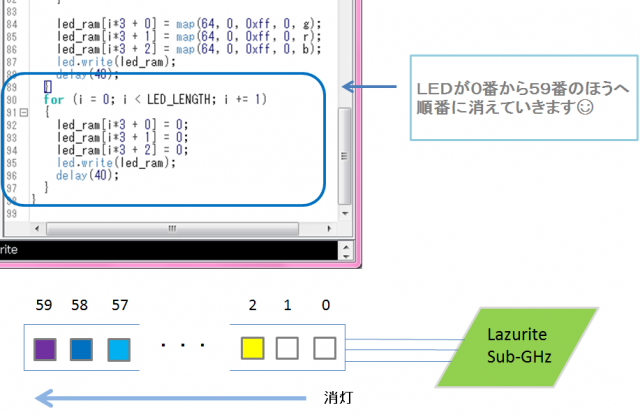Click the editor vertical scrollbar thumb
640x417 pixels.
click(x=344, y=156)
